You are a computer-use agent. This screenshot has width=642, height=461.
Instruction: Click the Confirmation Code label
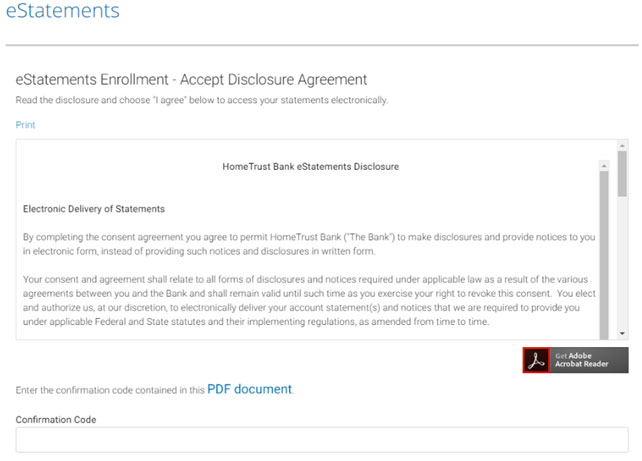pyautogui.click(x=56, y=420)
